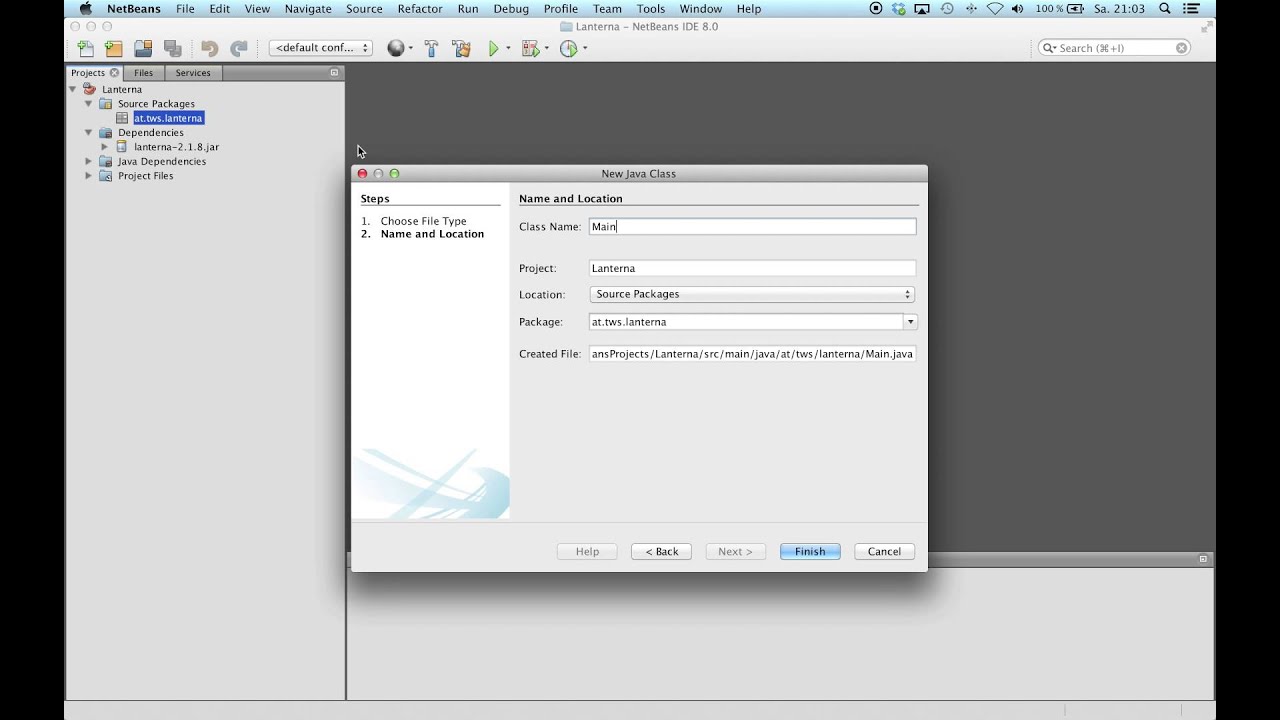Click the Undo toolbar icon
This screenshot has width=1280, height=720.
(209, 48)
